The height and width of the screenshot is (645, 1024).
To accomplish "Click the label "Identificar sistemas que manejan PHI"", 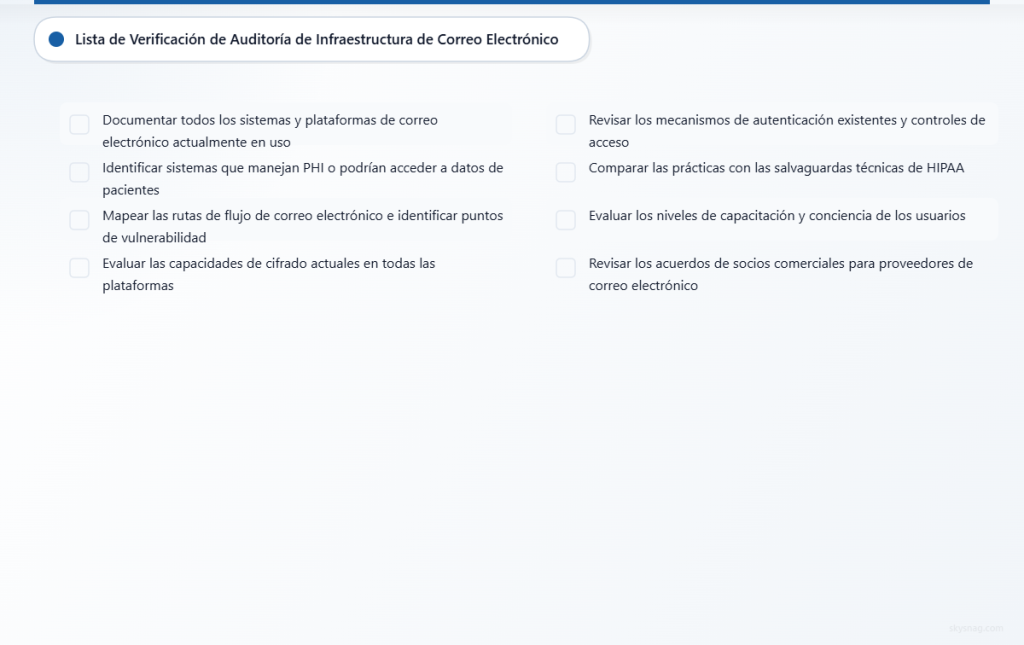I will pyautogui.click(x=302, y=178).
